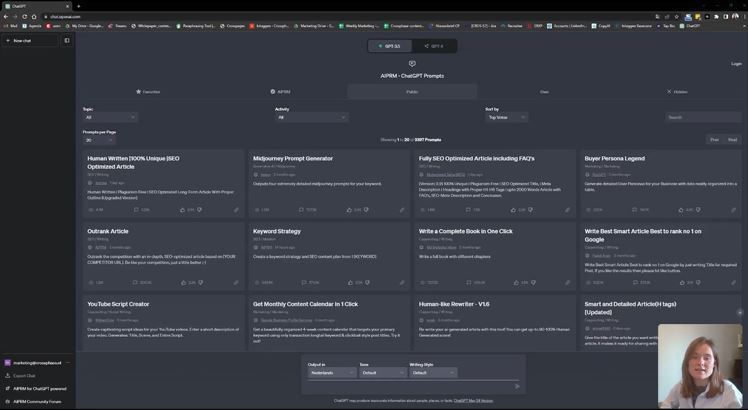Go to the Next page of prompts

pyautogui.click(x=732, y=140)
